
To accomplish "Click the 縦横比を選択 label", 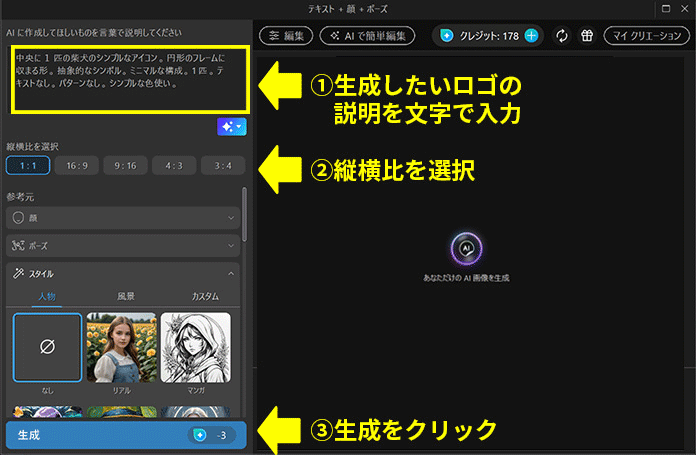I will [x=32, y=146].
